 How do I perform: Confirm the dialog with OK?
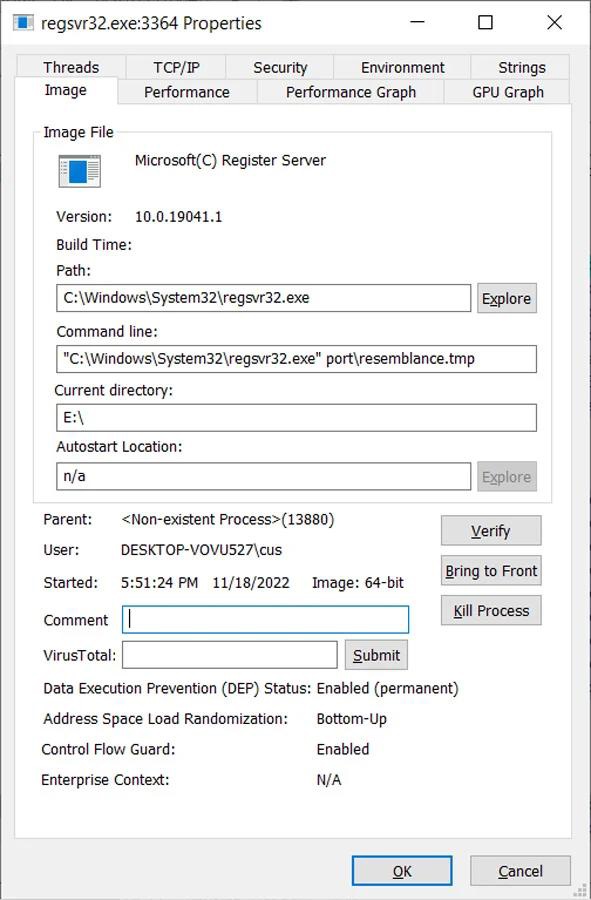[x=402, y=871]
